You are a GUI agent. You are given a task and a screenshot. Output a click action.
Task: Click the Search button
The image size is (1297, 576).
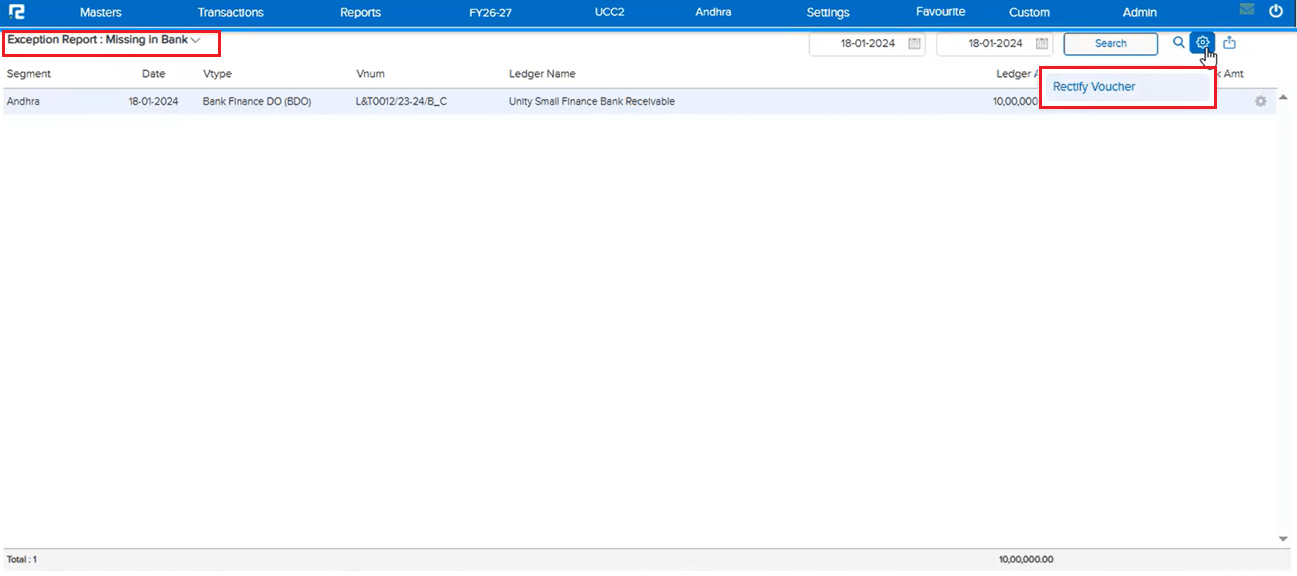coord(1111,44)
